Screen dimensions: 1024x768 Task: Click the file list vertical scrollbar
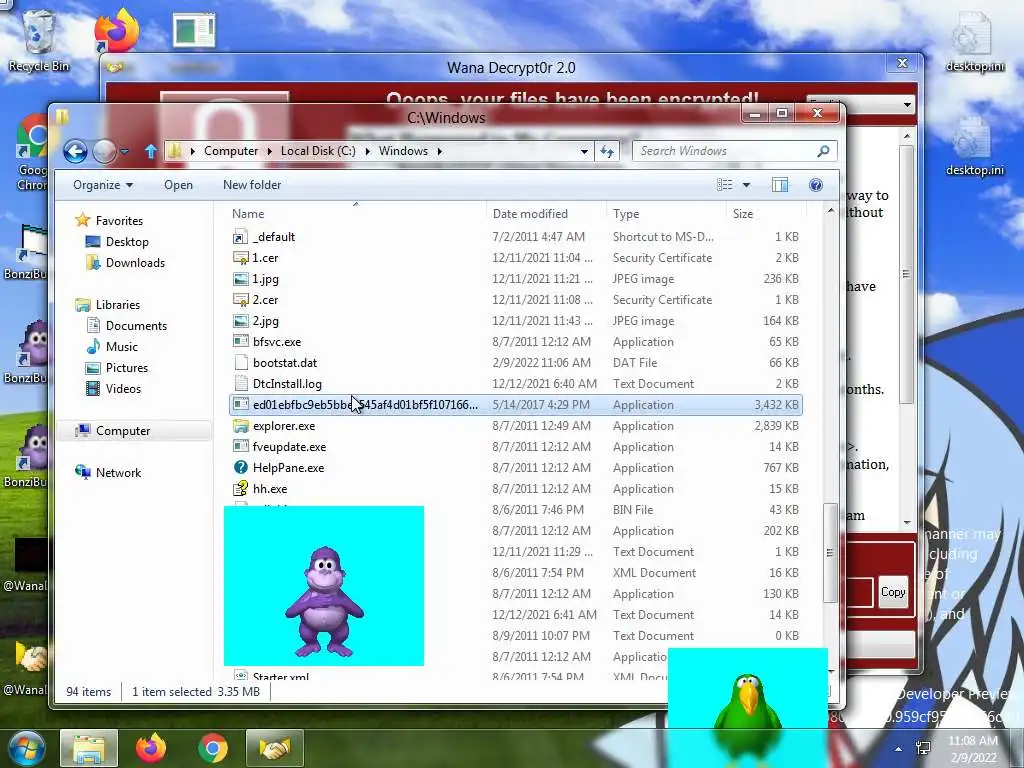830,552
